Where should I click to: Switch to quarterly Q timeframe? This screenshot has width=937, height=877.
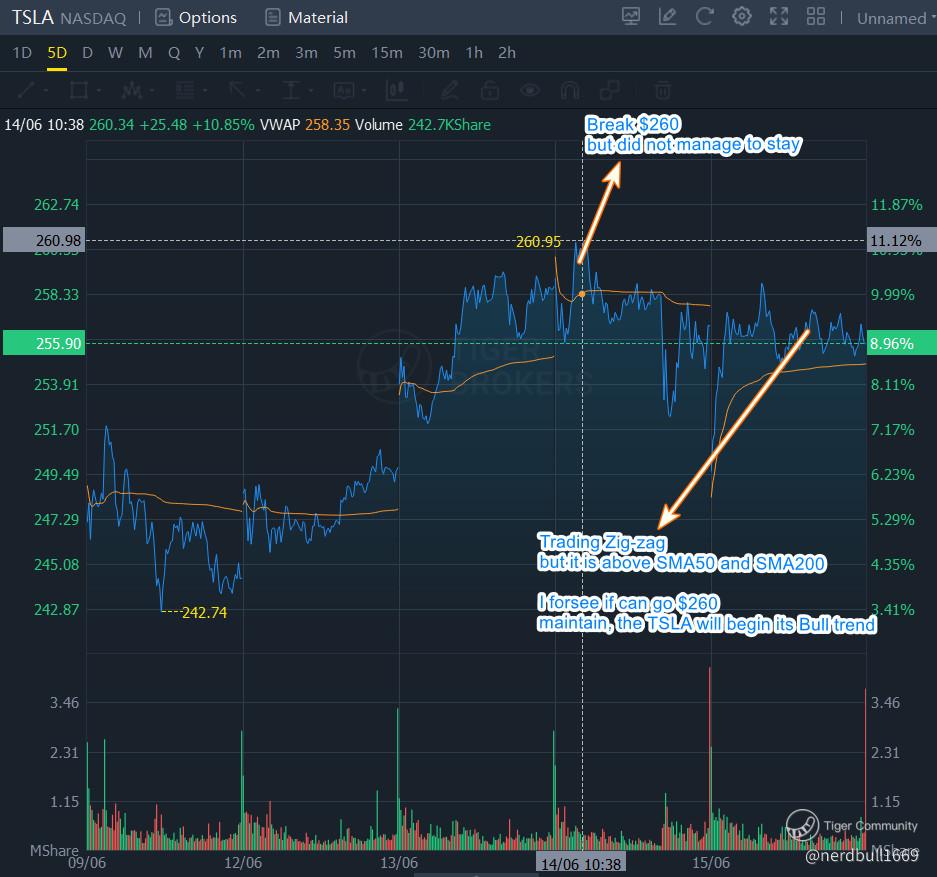pyautogui.click(x=174, y=53)
